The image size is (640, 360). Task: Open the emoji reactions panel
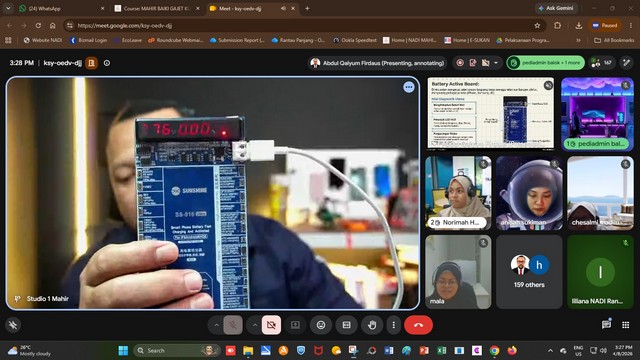coord(321,325)
